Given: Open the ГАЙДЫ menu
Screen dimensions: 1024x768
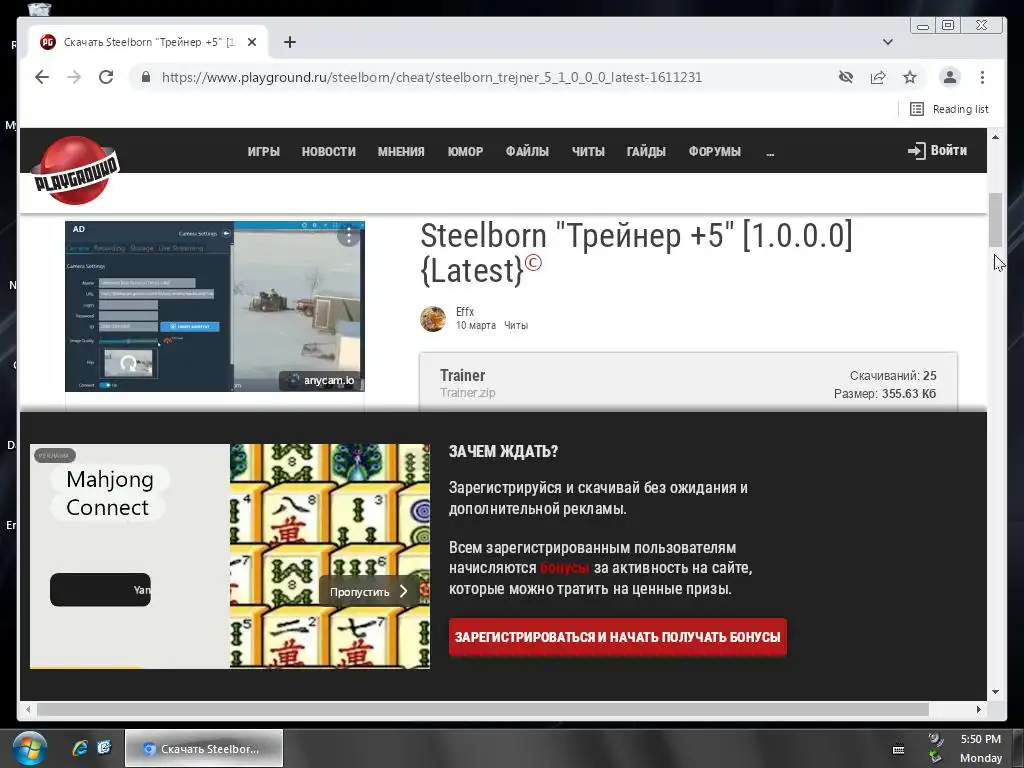Looking at the screenshot, I should (646, 152).
